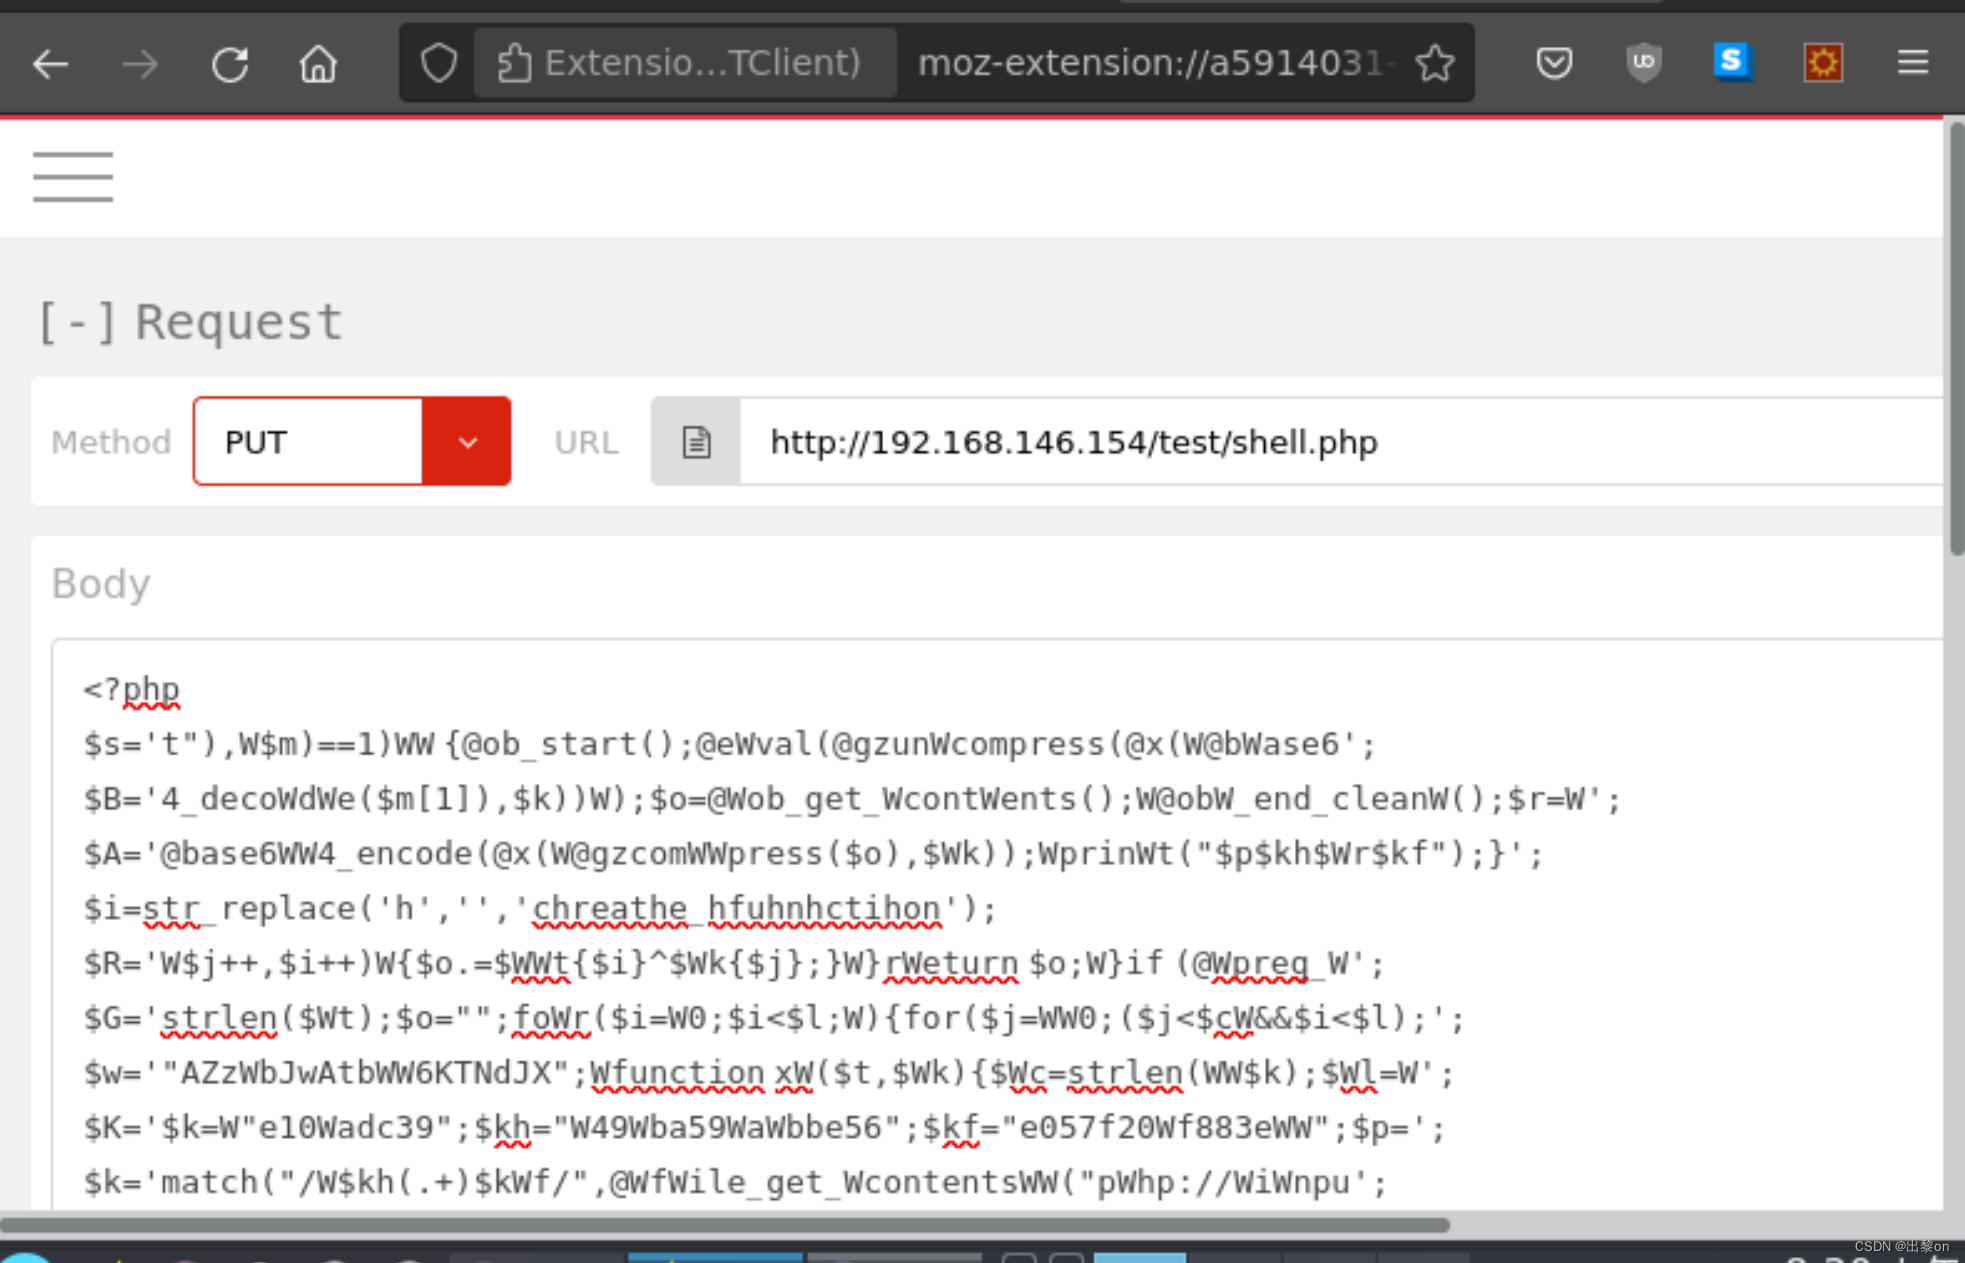The image size is (1965, 1263).
Task: Click the forward navigation arrow
Action: coord(140,65)
